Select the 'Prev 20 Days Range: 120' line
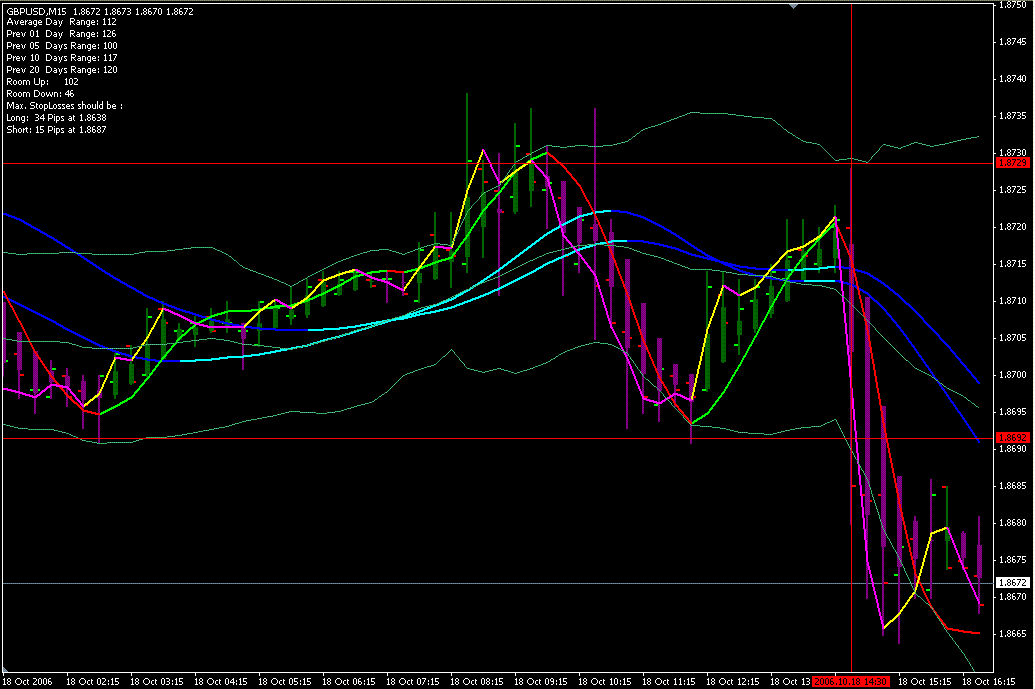 click(62, 69)
